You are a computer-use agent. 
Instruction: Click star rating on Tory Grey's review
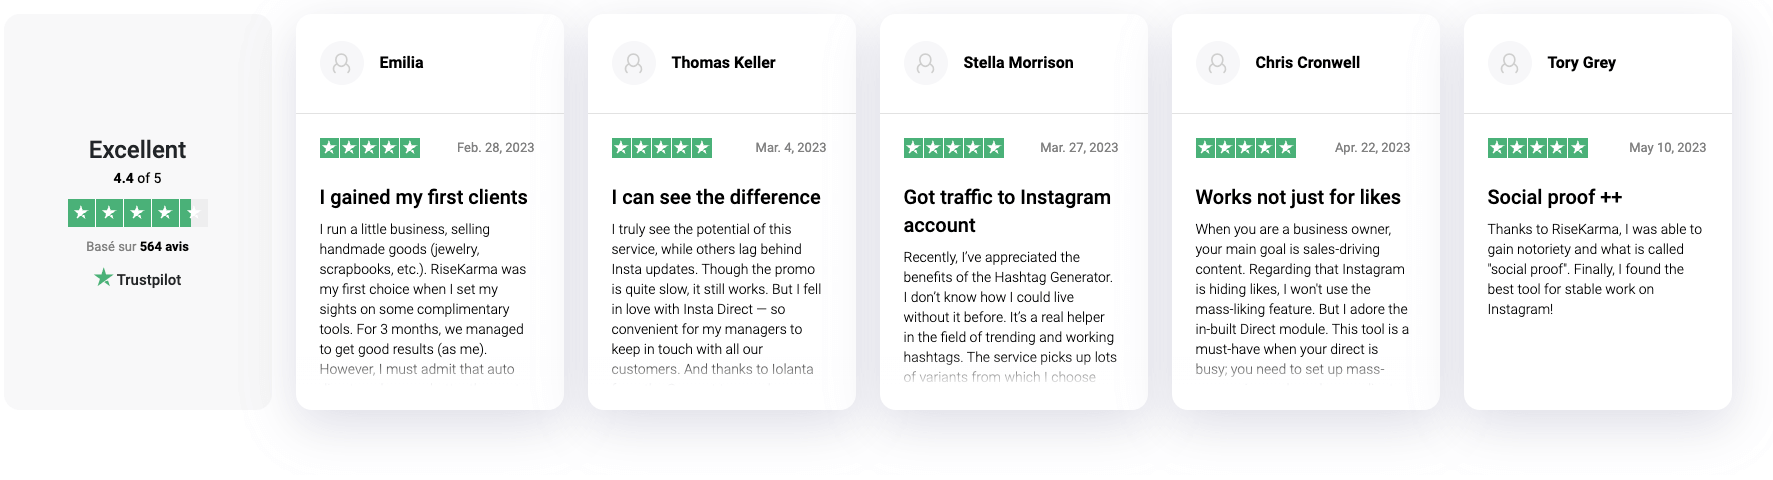[1538, 148]
